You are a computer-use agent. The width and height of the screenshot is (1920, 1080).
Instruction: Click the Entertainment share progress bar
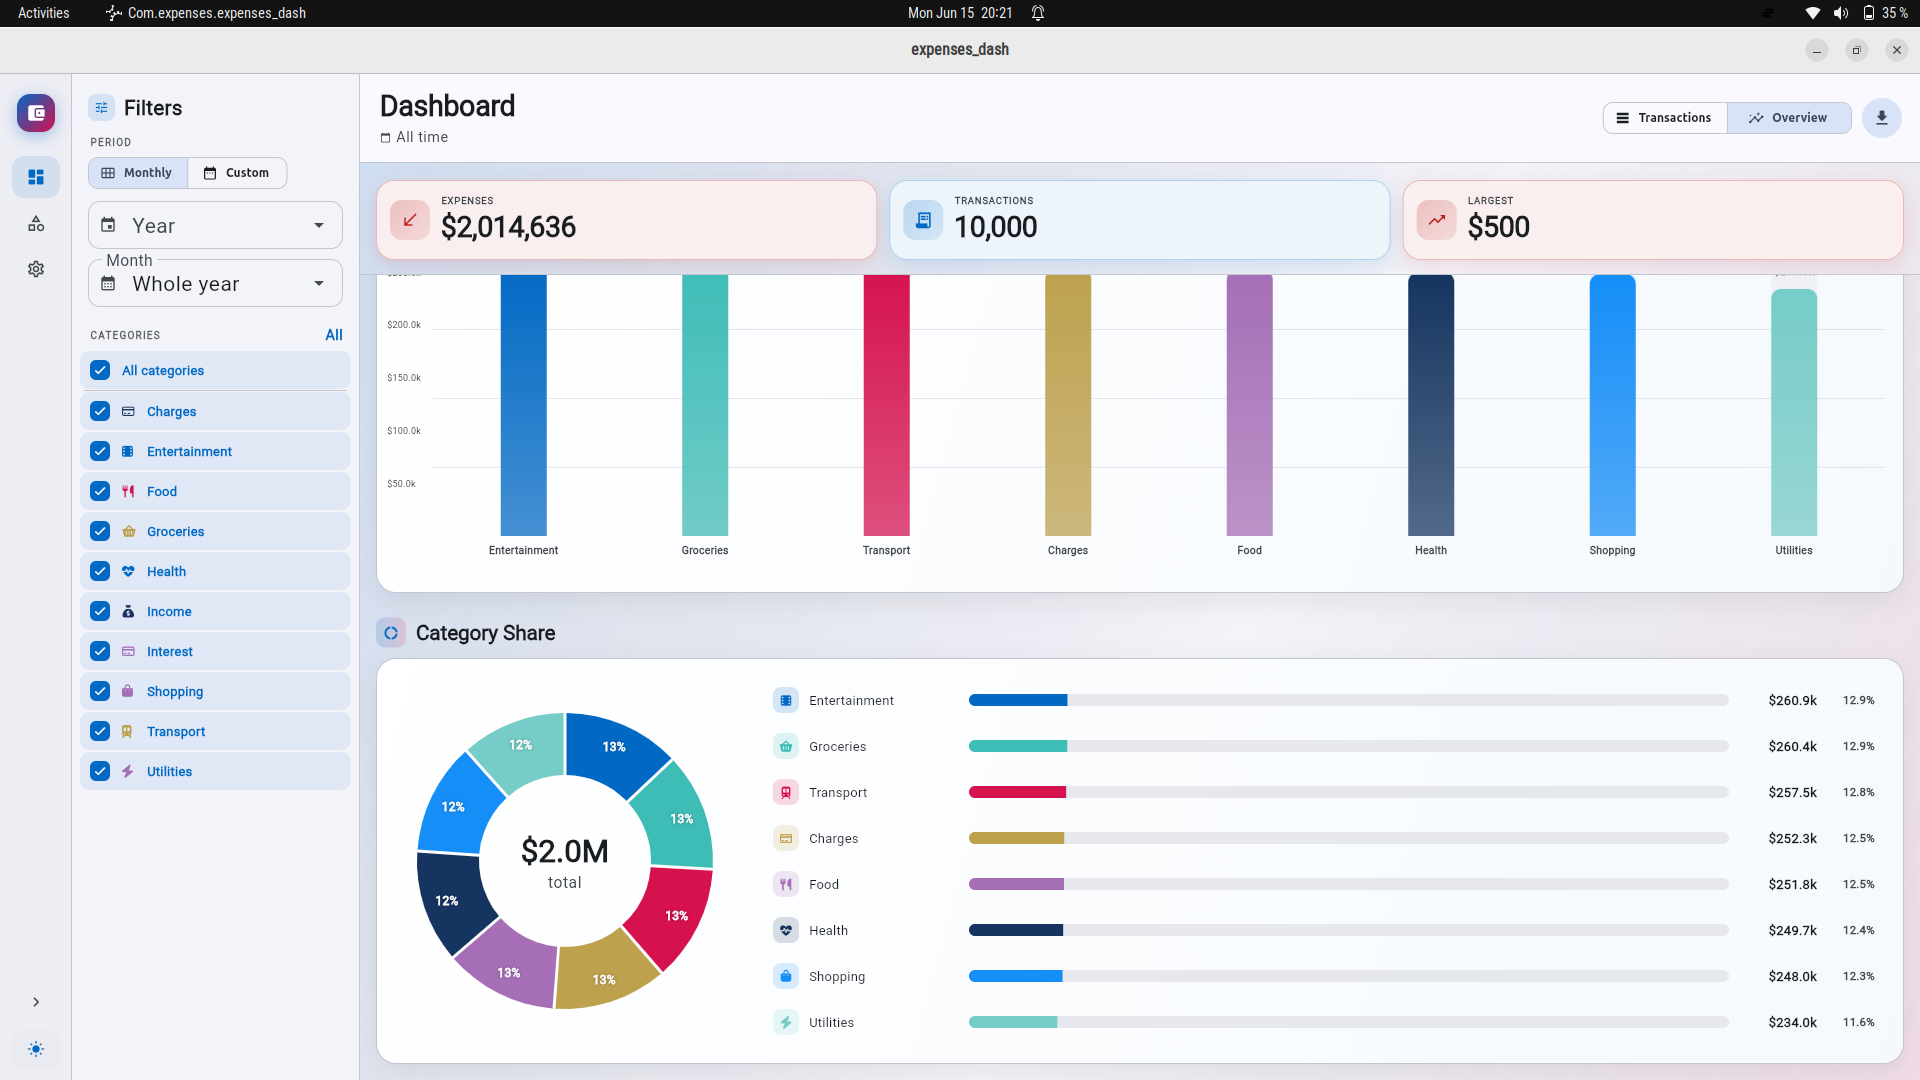coord(1348,700)
